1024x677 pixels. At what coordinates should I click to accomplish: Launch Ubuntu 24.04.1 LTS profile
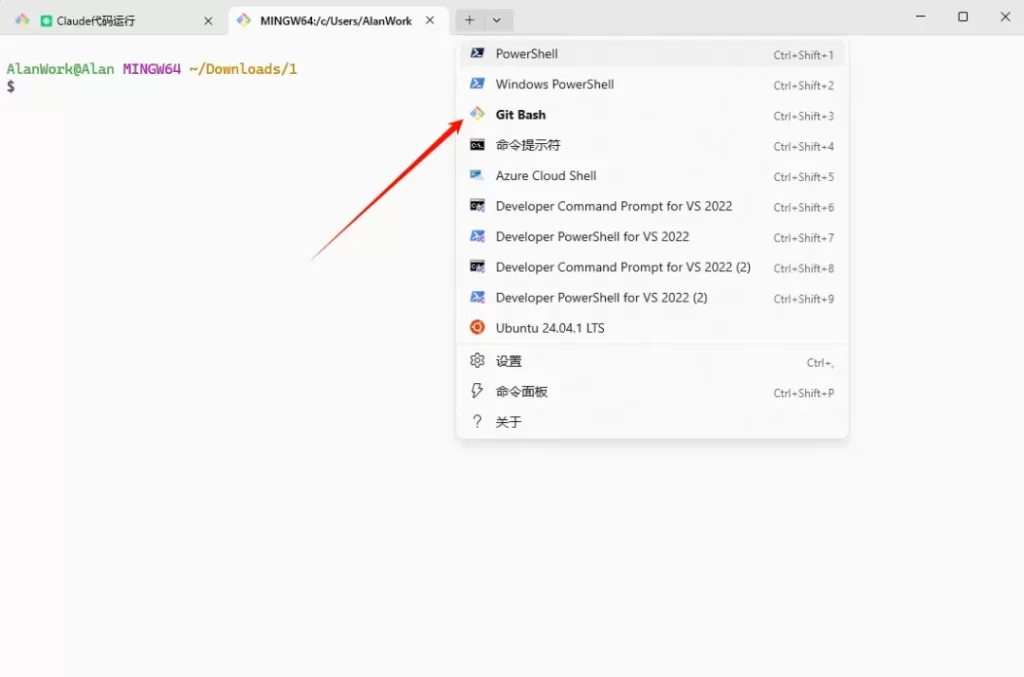coord(652,328)
